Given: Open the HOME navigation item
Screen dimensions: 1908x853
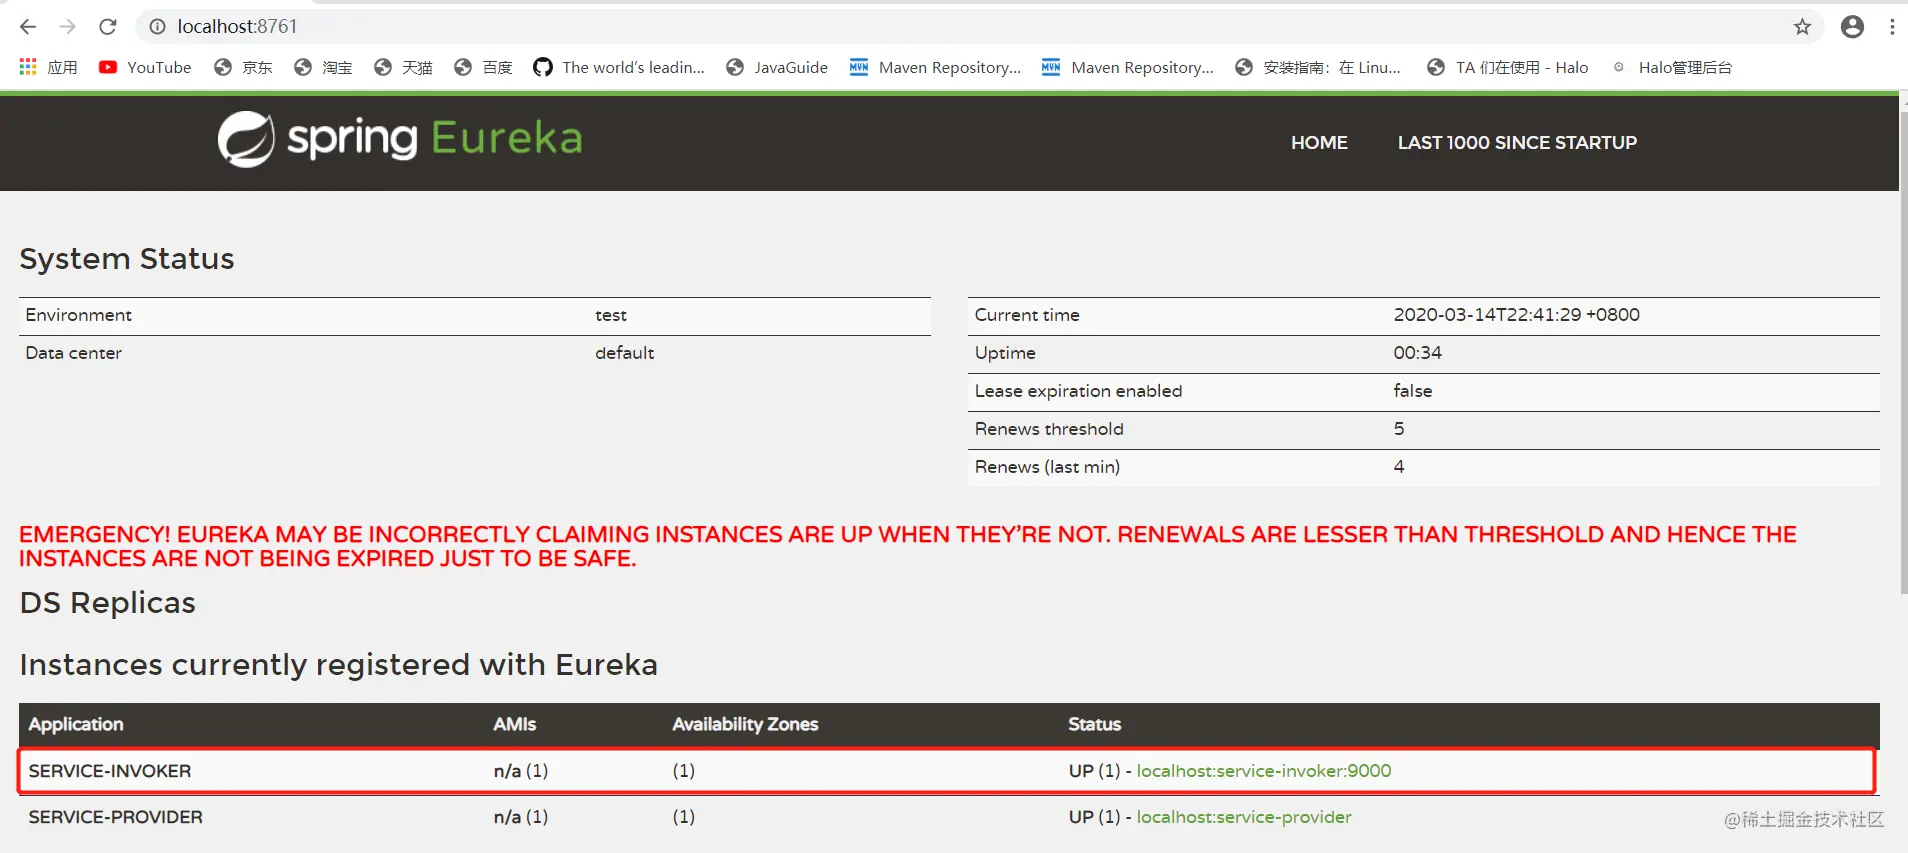Looking at the screenshot, I should (1319, 143).
